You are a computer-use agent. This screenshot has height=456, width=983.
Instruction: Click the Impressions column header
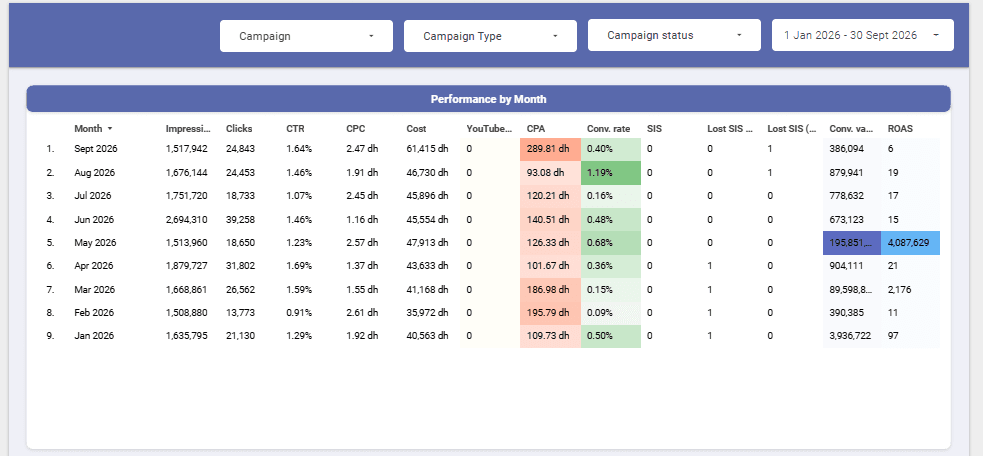pyautogui.click(x=189, y=129)
